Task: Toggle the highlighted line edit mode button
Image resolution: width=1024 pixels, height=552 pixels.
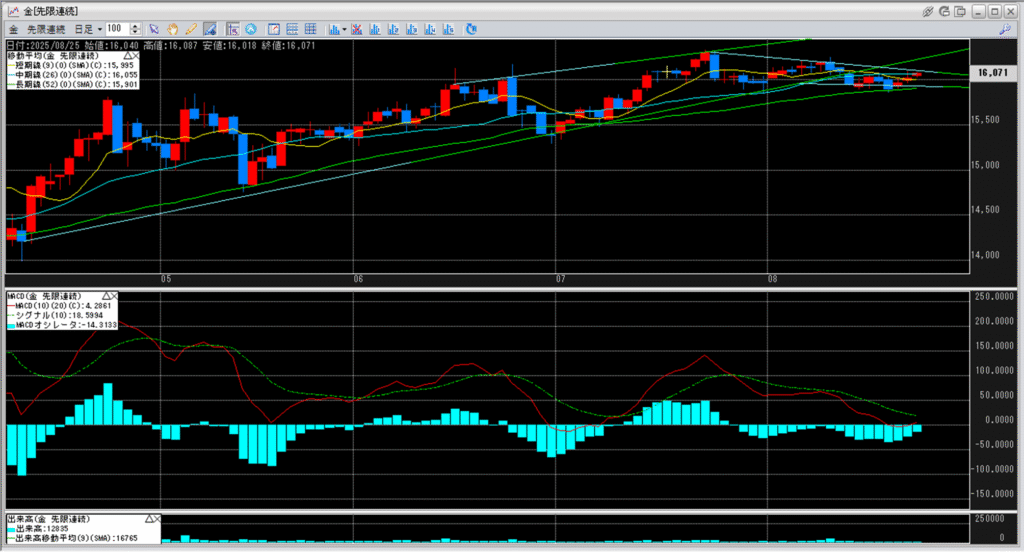Action: (210, 29)
